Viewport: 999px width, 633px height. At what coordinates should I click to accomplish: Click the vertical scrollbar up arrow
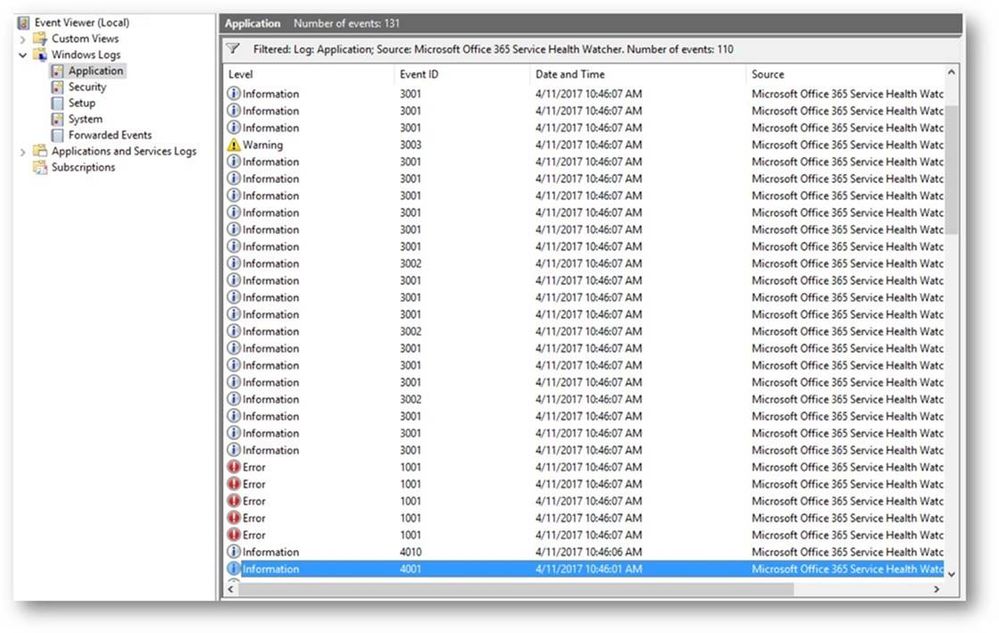click(x=951, y=73)
